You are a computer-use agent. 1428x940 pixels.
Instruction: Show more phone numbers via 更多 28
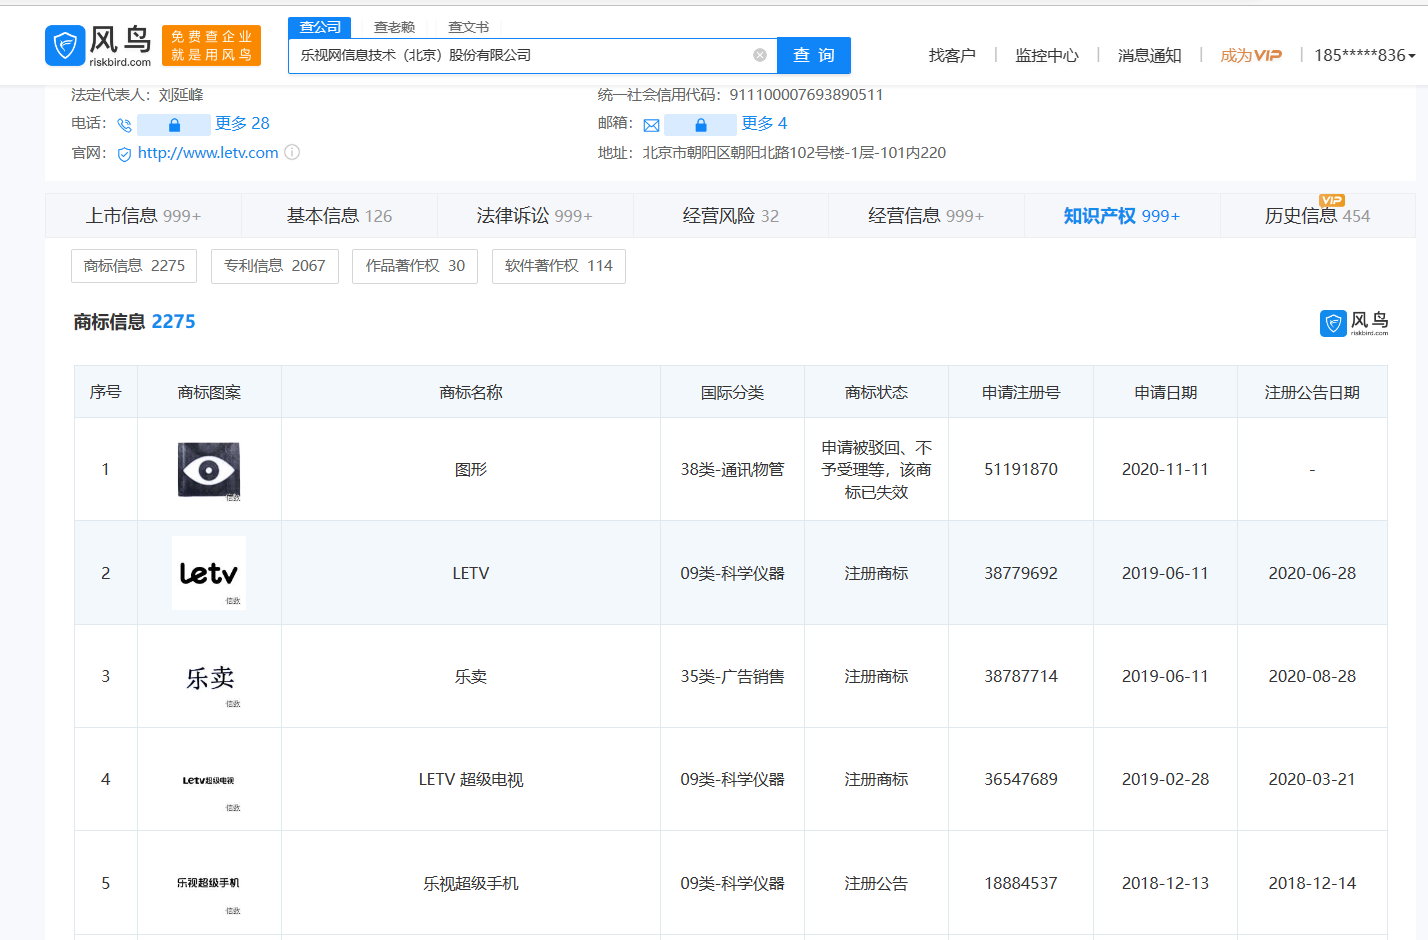(242, 123)
